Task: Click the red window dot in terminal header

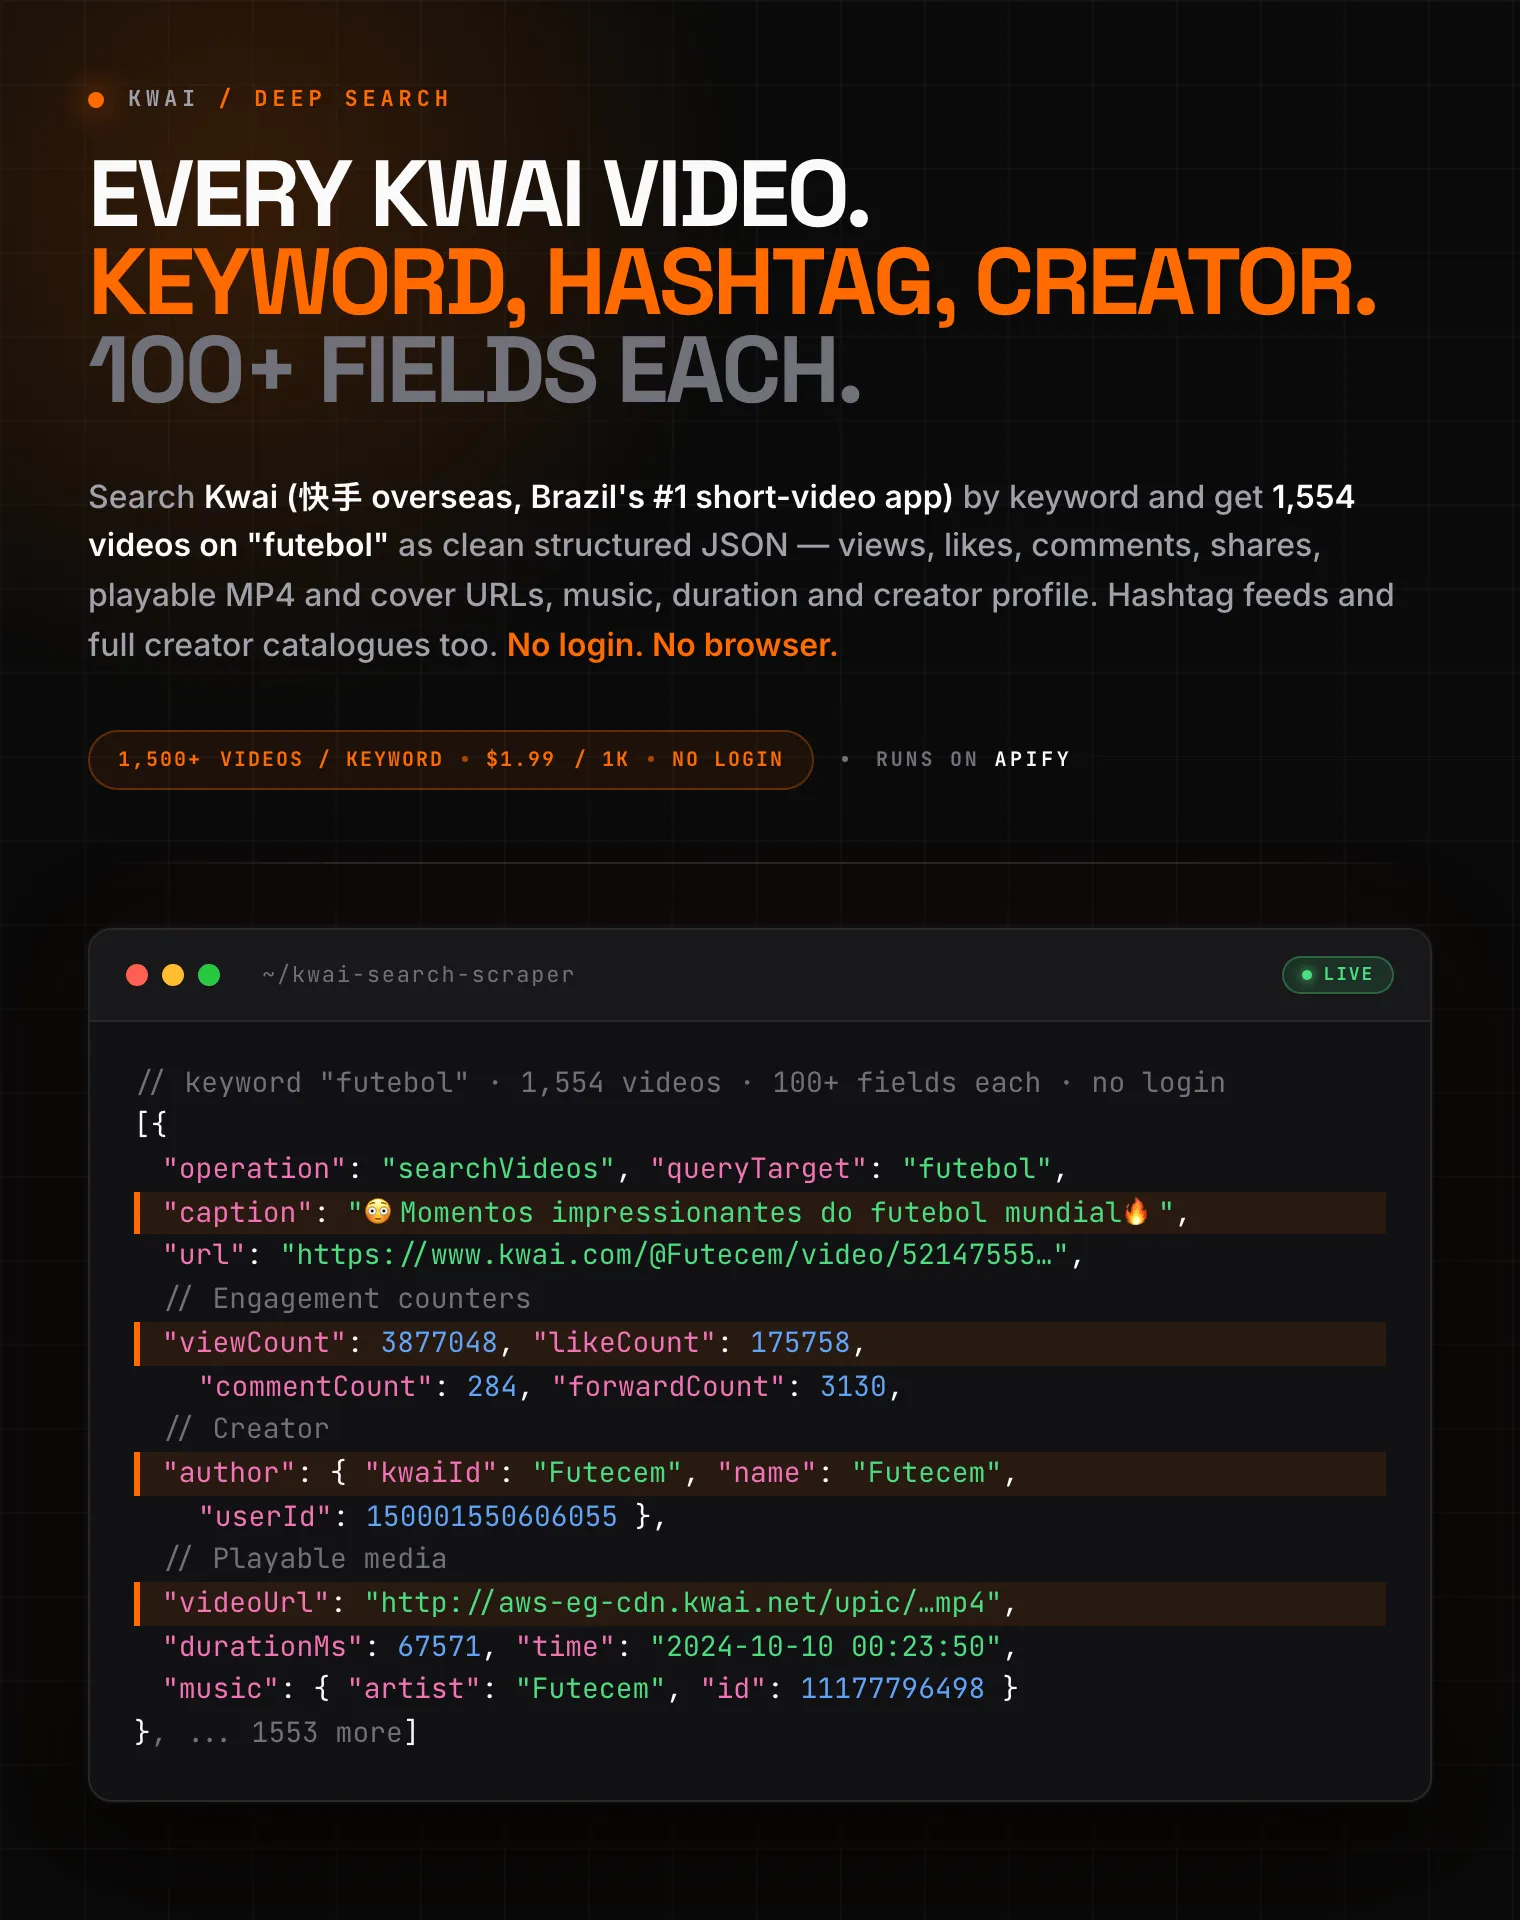Action: (x=137, y=975)
